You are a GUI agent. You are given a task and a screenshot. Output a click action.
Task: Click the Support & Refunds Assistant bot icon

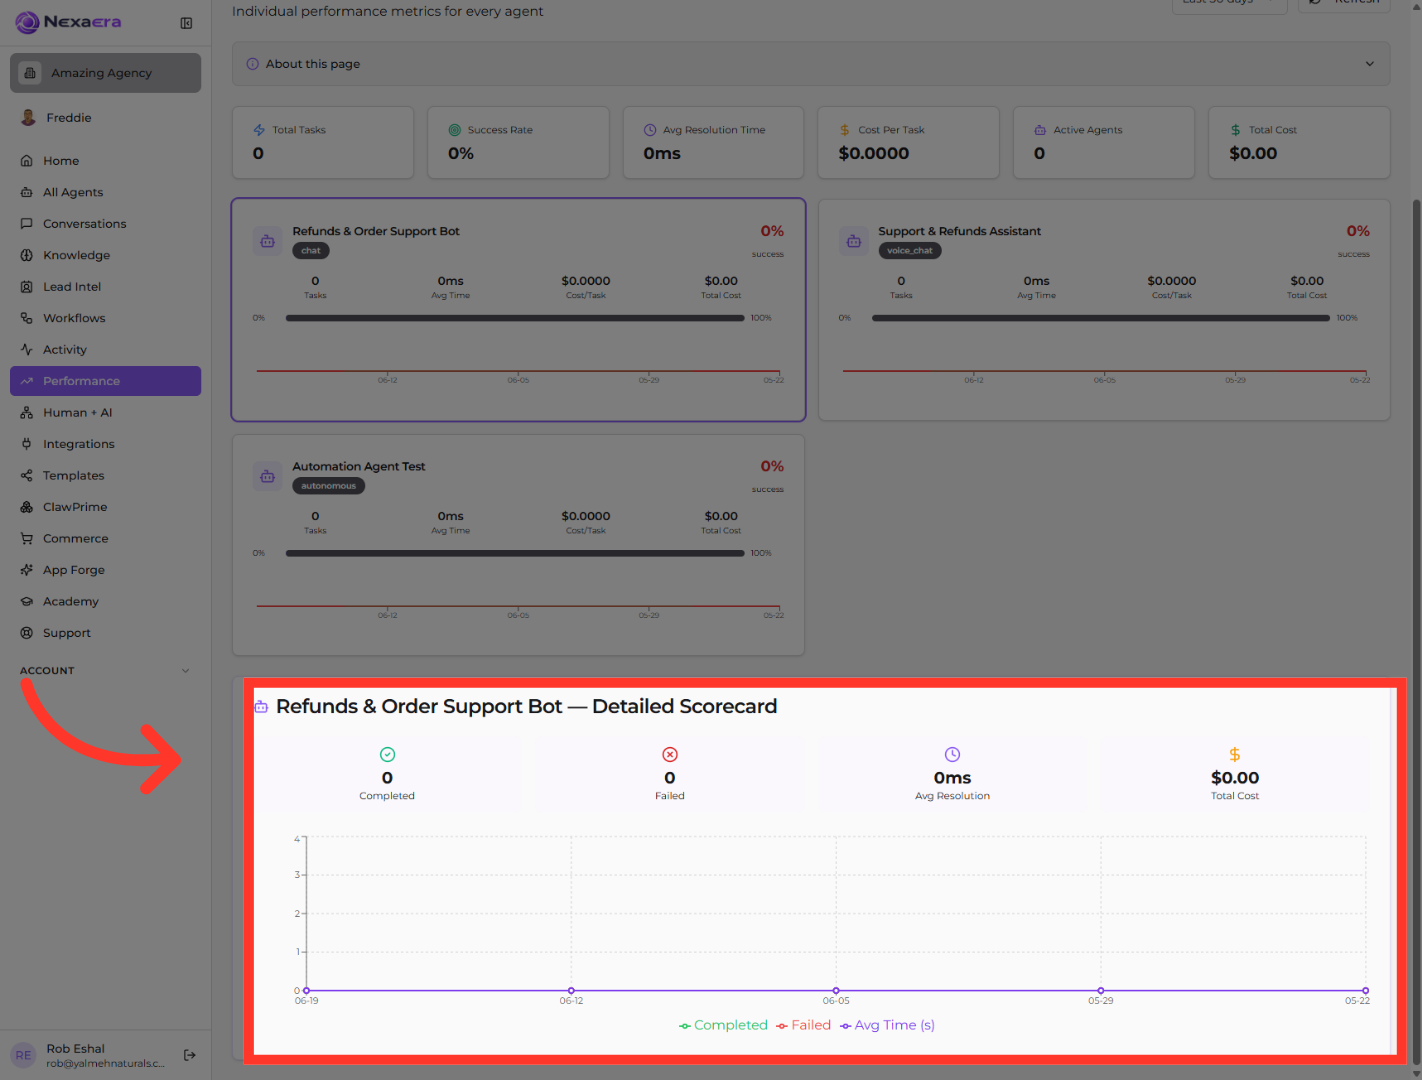[x=854, y=241]
